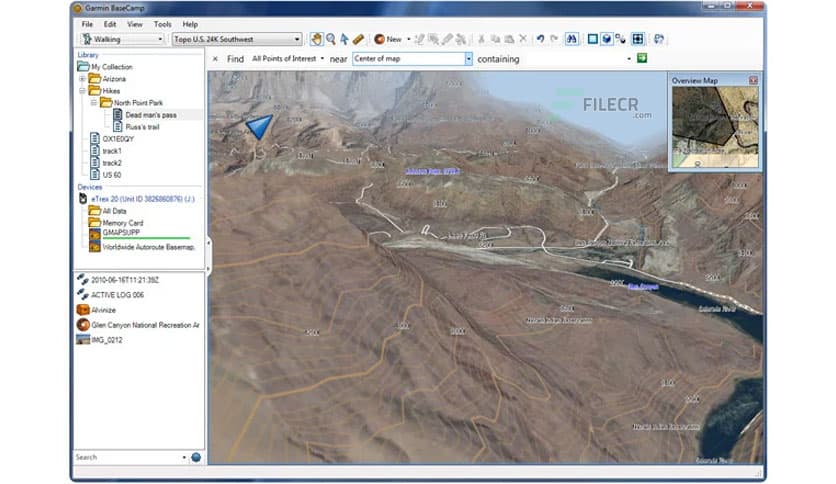Click the Delete X icon in toolbar
Viewport: 836px width, 484px height.
[x=523, y=39]
